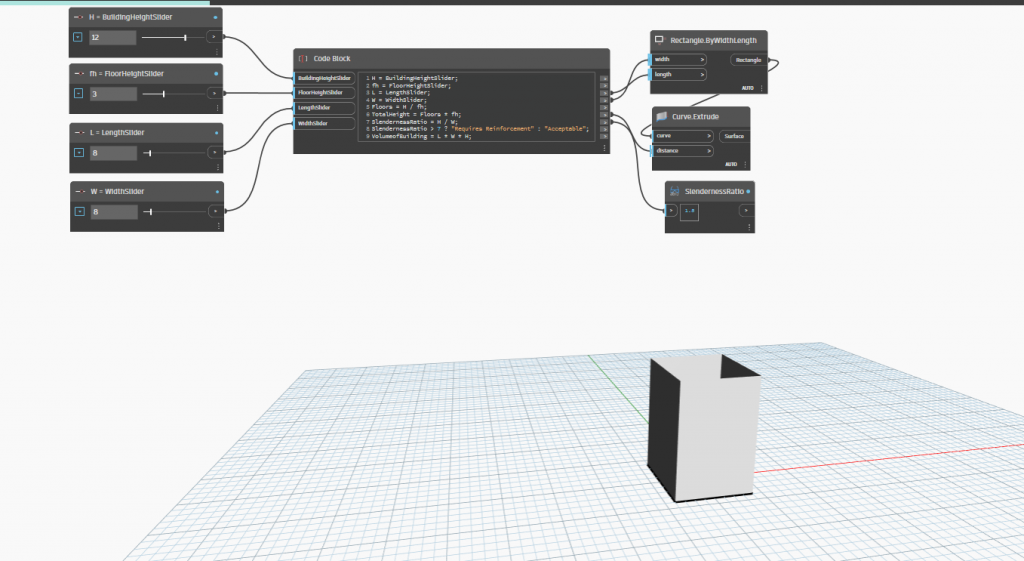Click the blue status dot on LengthSlider node
This screenshot has width=1024, height=561.
(216, 133)
